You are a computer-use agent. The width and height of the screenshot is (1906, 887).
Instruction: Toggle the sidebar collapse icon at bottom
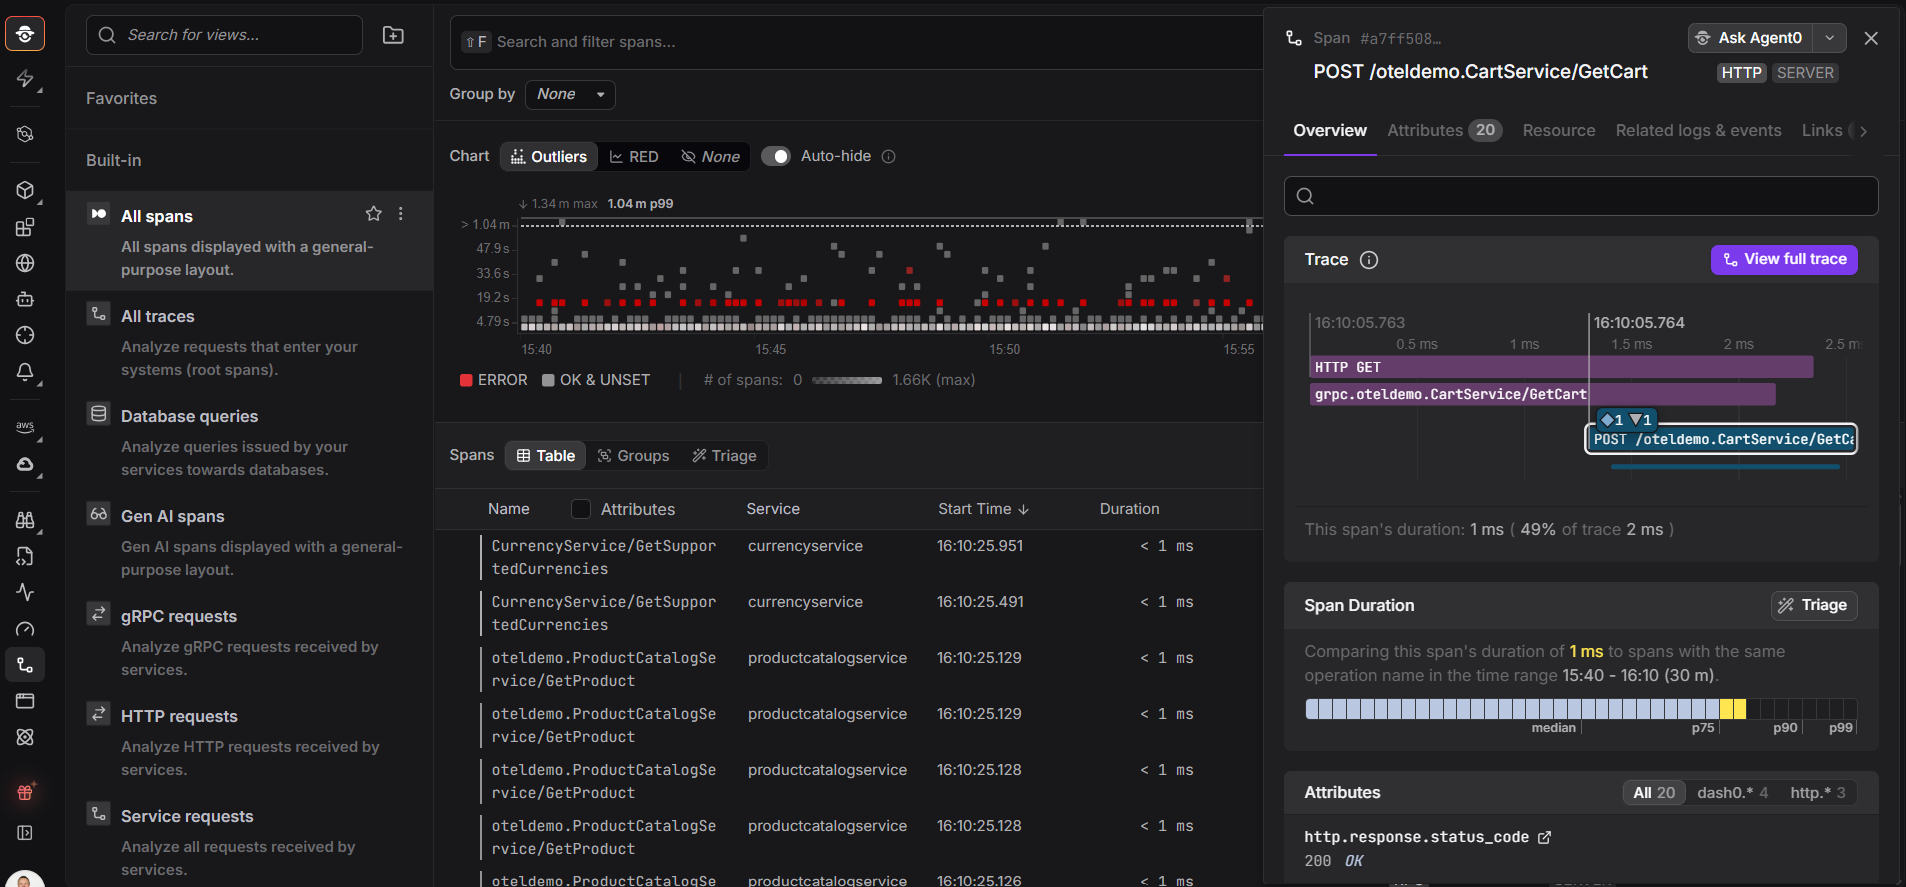(x=25, y=832)
